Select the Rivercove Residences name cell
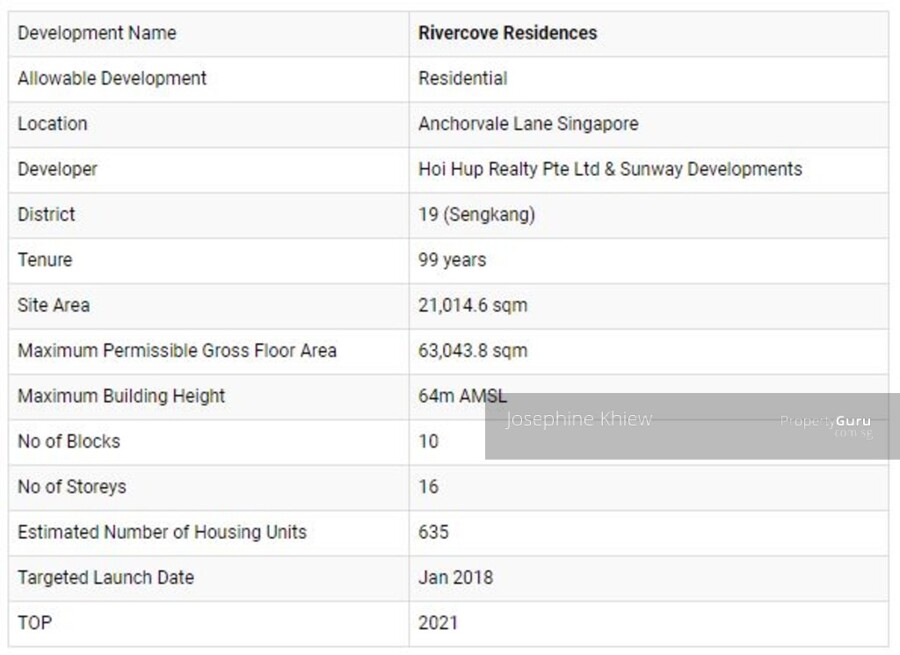This screenshot has width=900, height=655. tap(507, 33)
